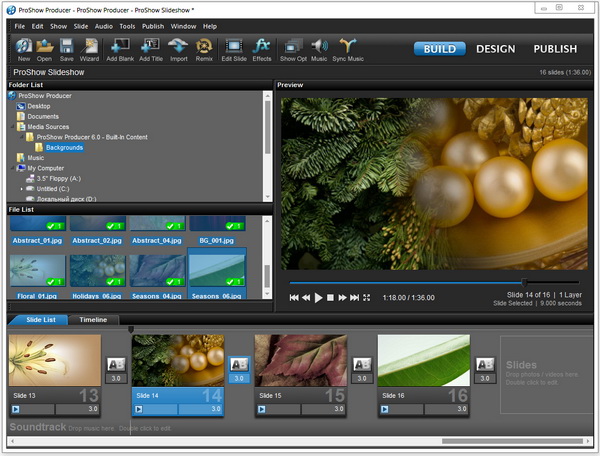Skip to the end of the preview
Viewport: 600px width, 456px height.
pos(354,298)
